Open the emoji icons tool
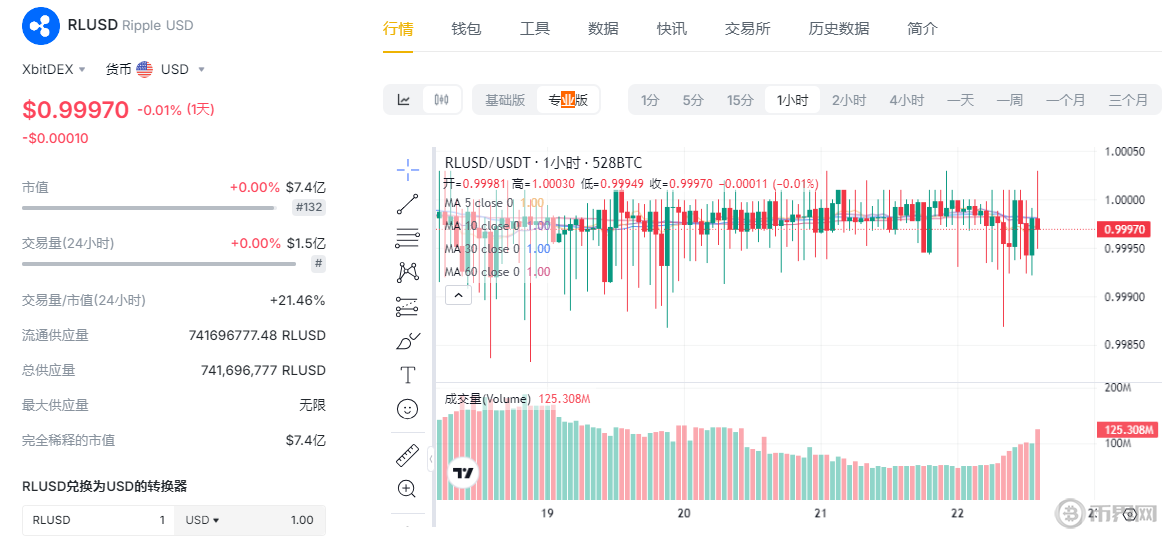The width and height of the screenshot is (1168, 541). point(407,409)
